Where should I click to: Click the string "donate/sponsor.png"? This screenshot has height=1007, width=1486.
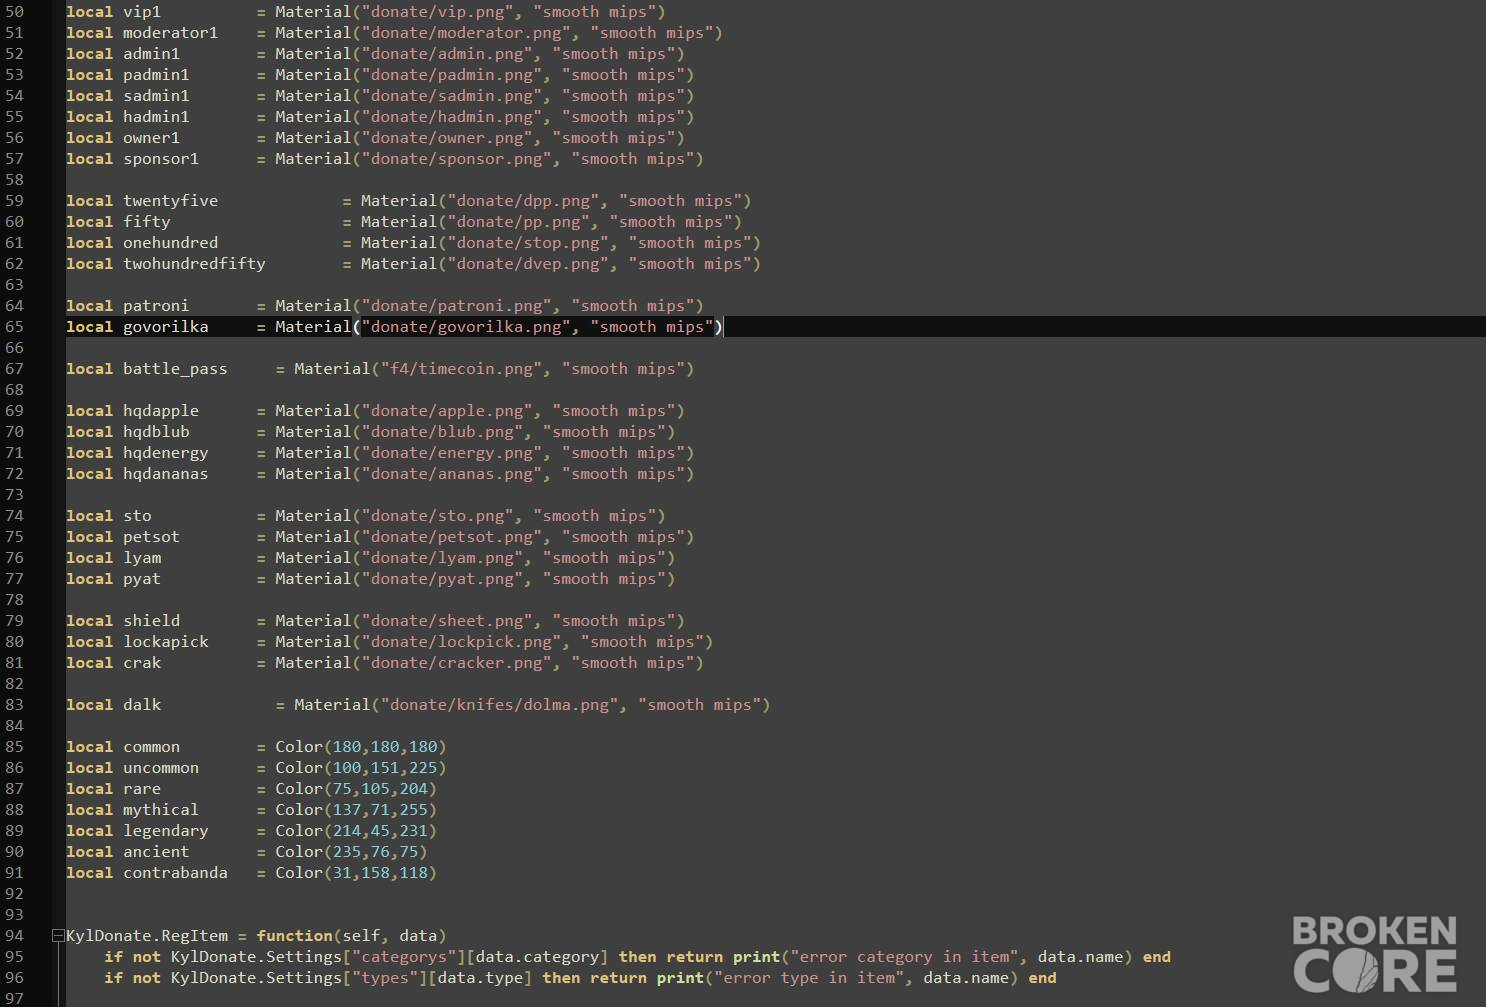[457, 159]
